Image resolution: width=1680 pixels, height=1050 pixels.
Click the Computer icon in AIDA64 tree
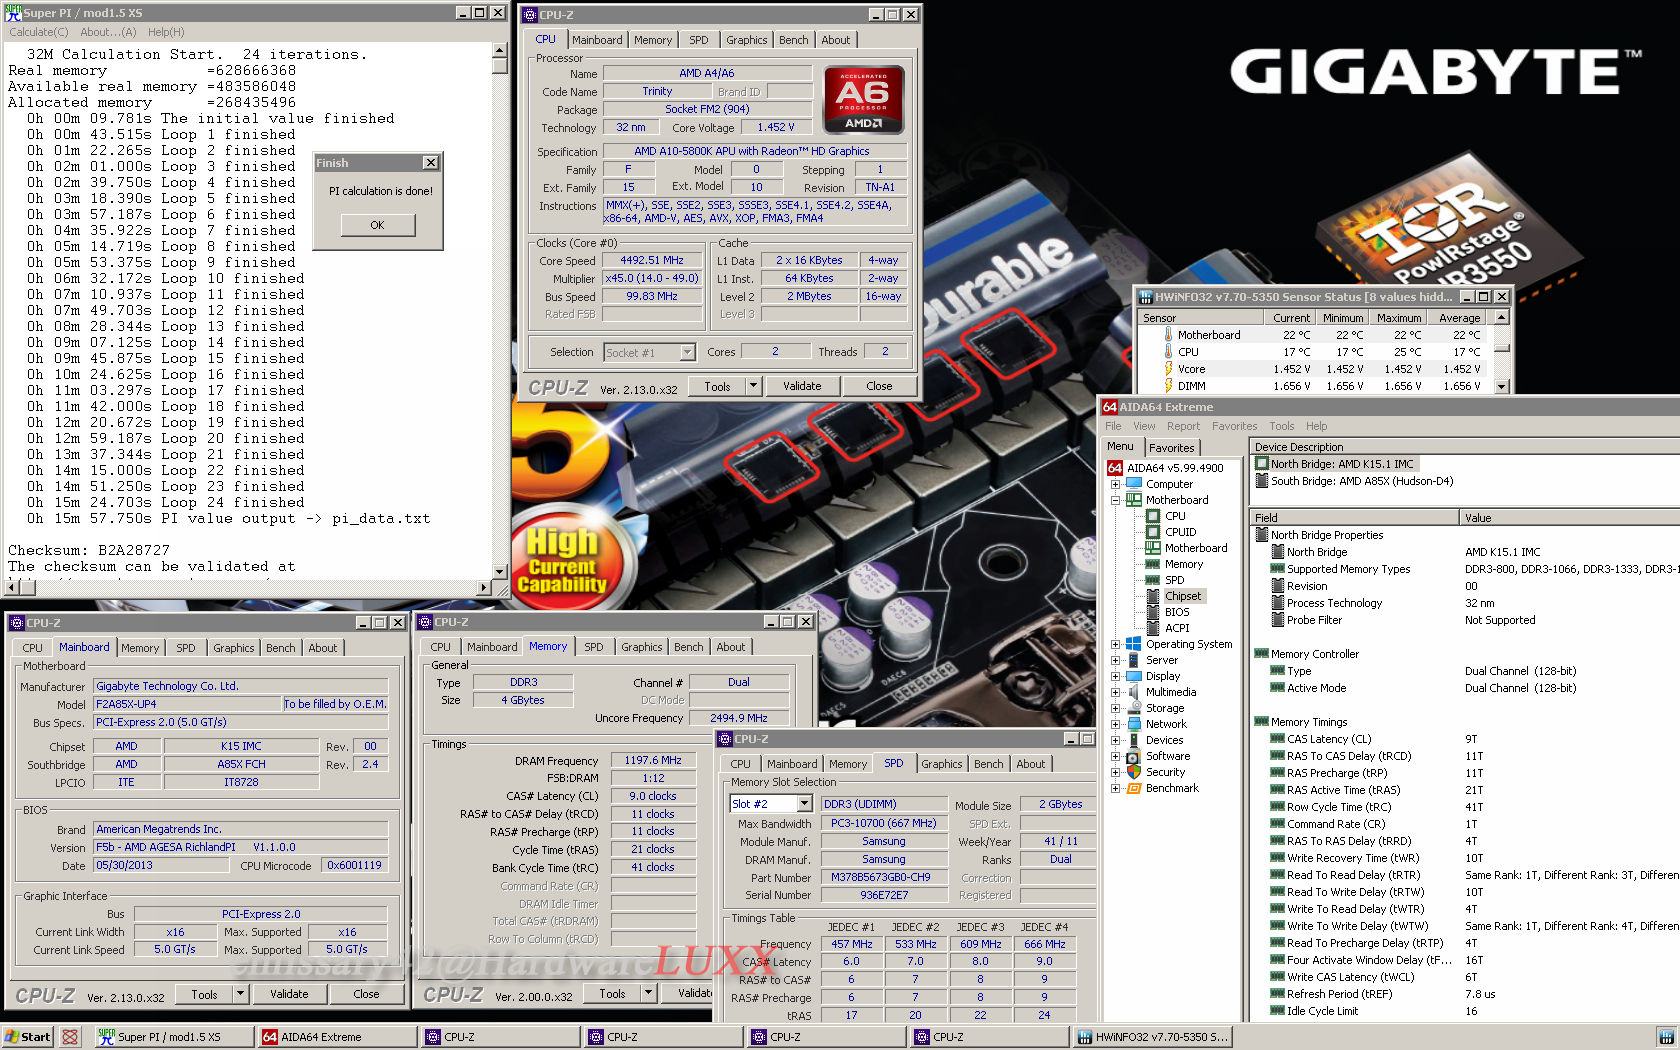[1133, 484]
